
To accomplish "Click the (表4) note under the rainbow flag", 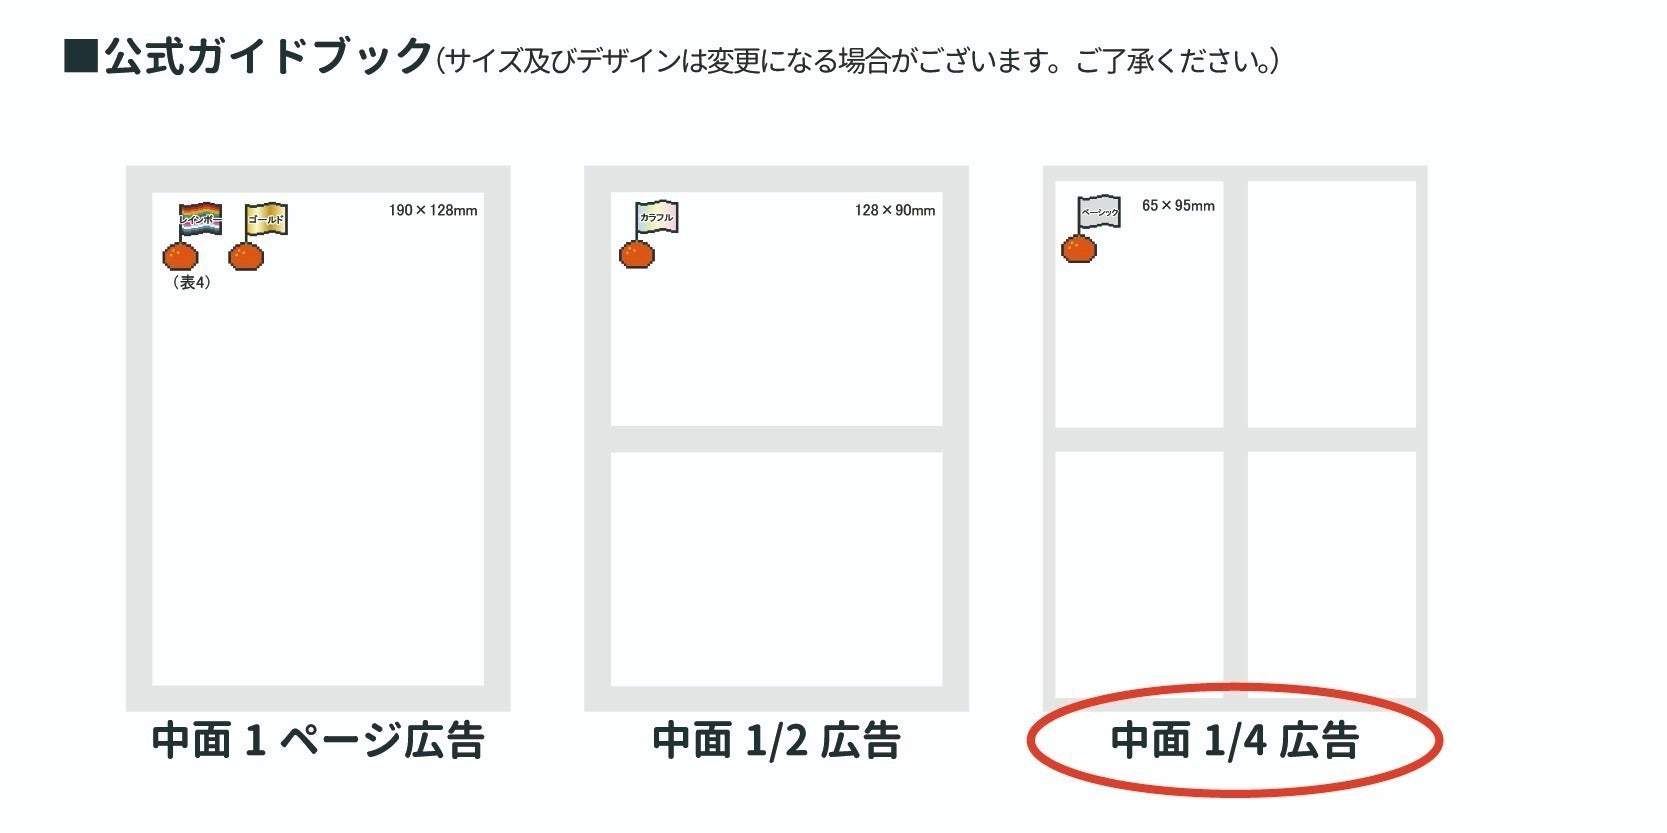I will pyautogui.click(x=191, y=283).
